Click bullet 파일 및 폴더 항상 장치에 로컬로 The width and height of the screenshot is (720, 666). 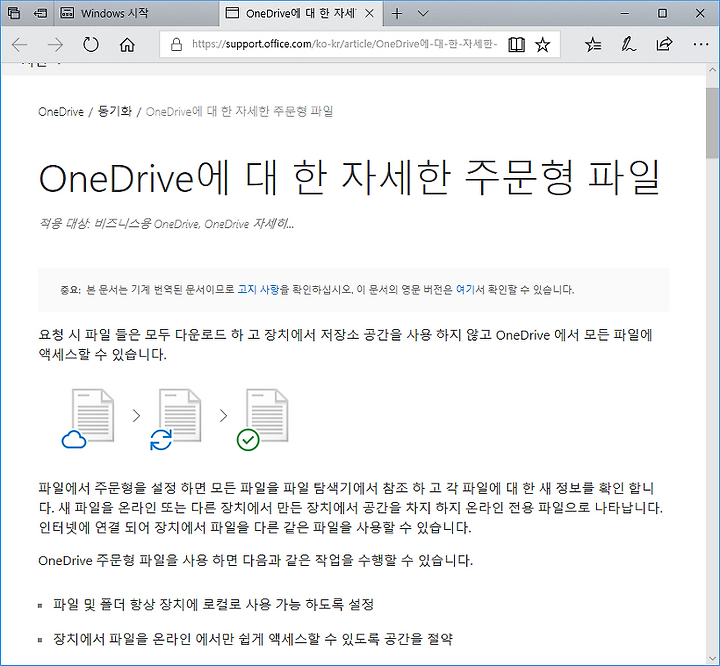[x=213, y=604]
